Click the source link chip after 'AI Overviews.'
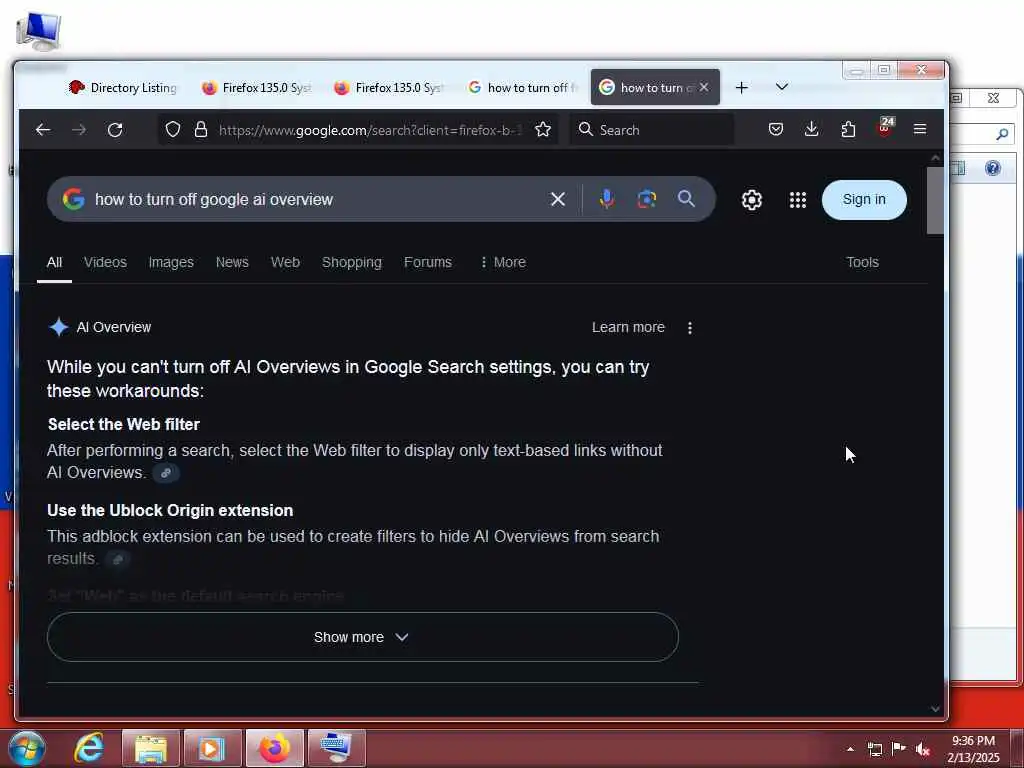The image size is (1024, 768). coord(166,473)
